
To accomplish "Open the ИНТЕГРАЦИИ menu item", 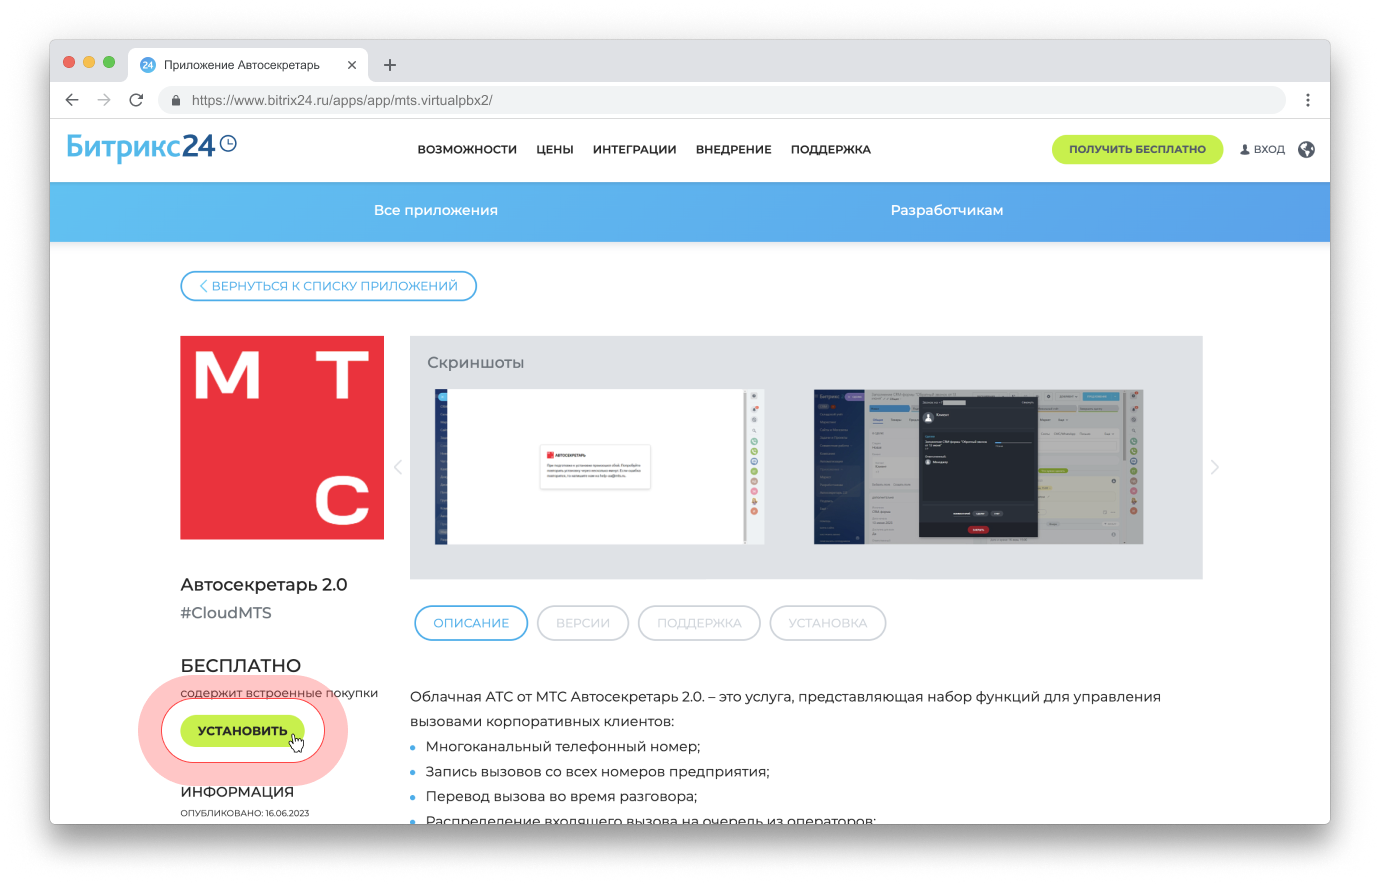I will coord(634,150).
